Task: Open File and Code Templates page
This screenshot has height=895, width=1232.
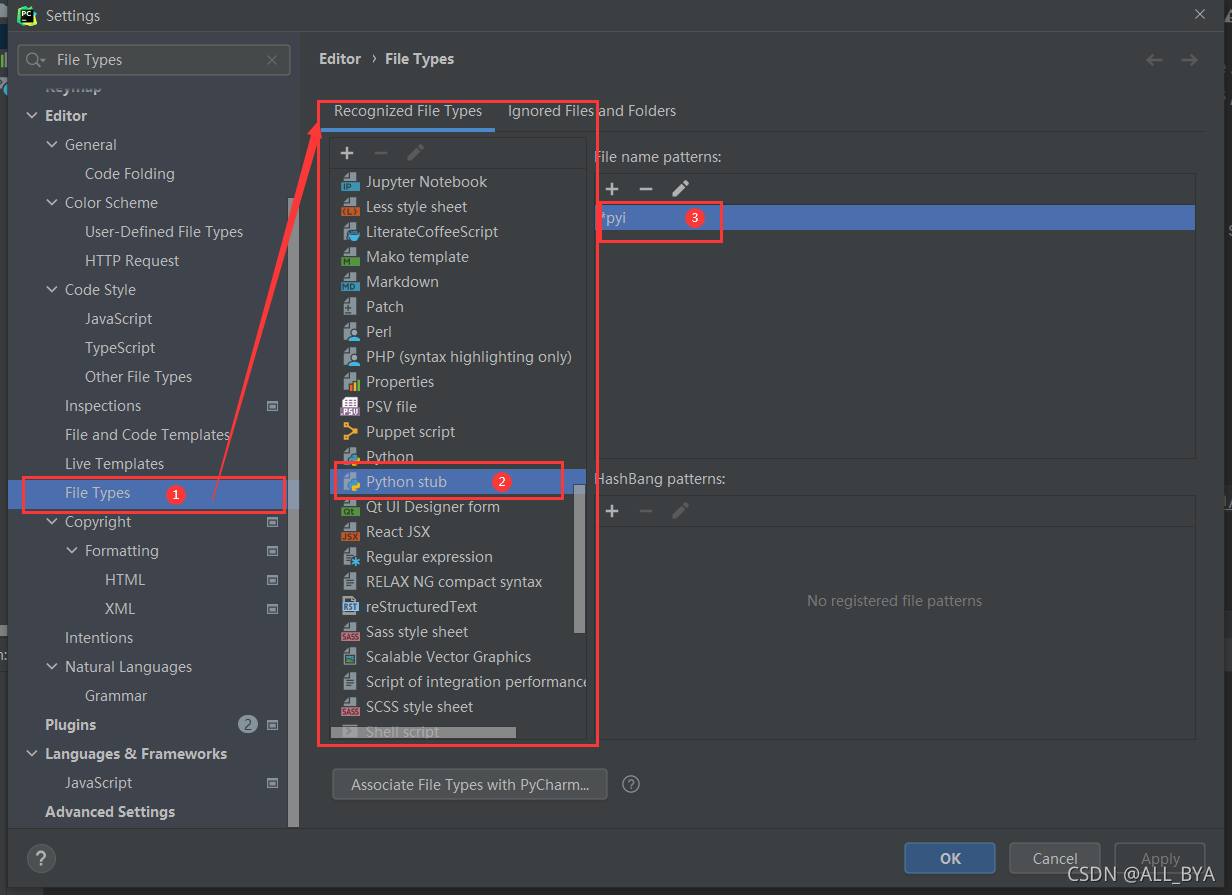Action: 147,435
